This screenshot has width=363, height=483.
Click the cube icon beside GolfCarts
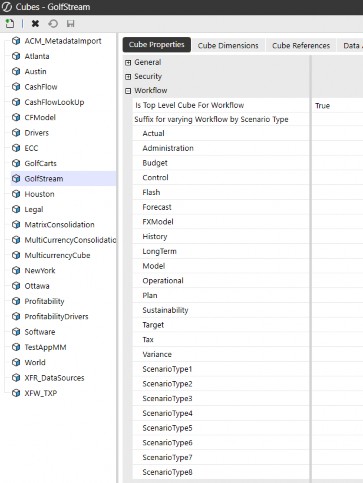16,163
